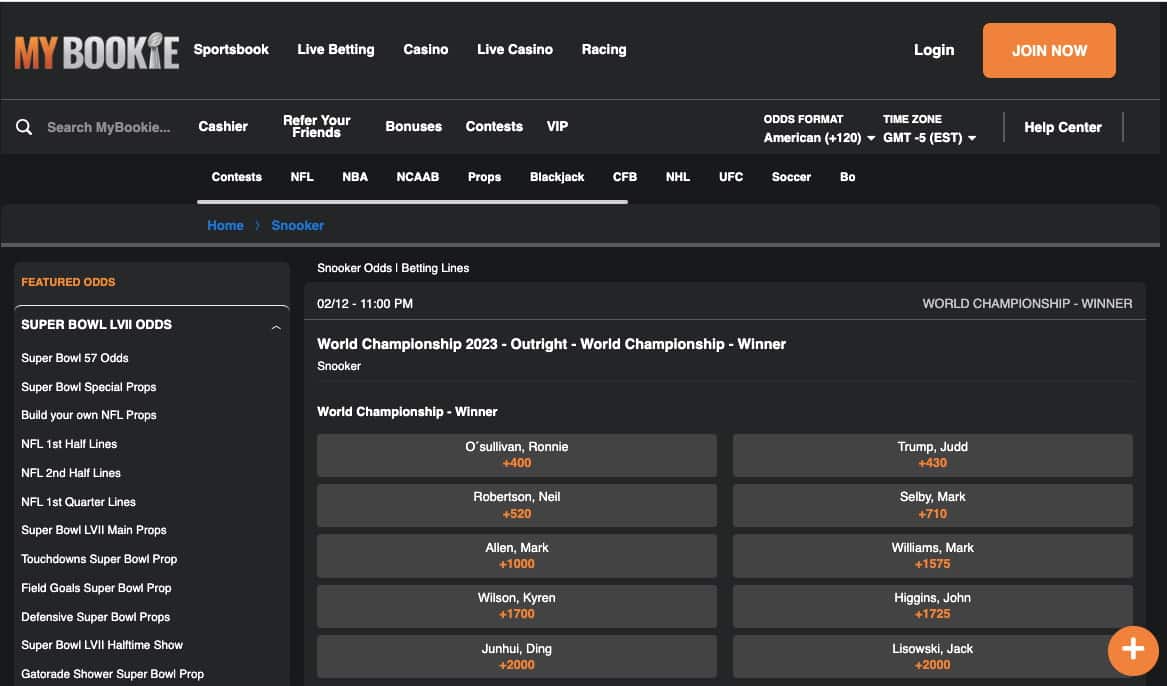This screenshot has width=1167, height=686.
Task: Open the Help Center
Action: click(x=1063, y=127)
